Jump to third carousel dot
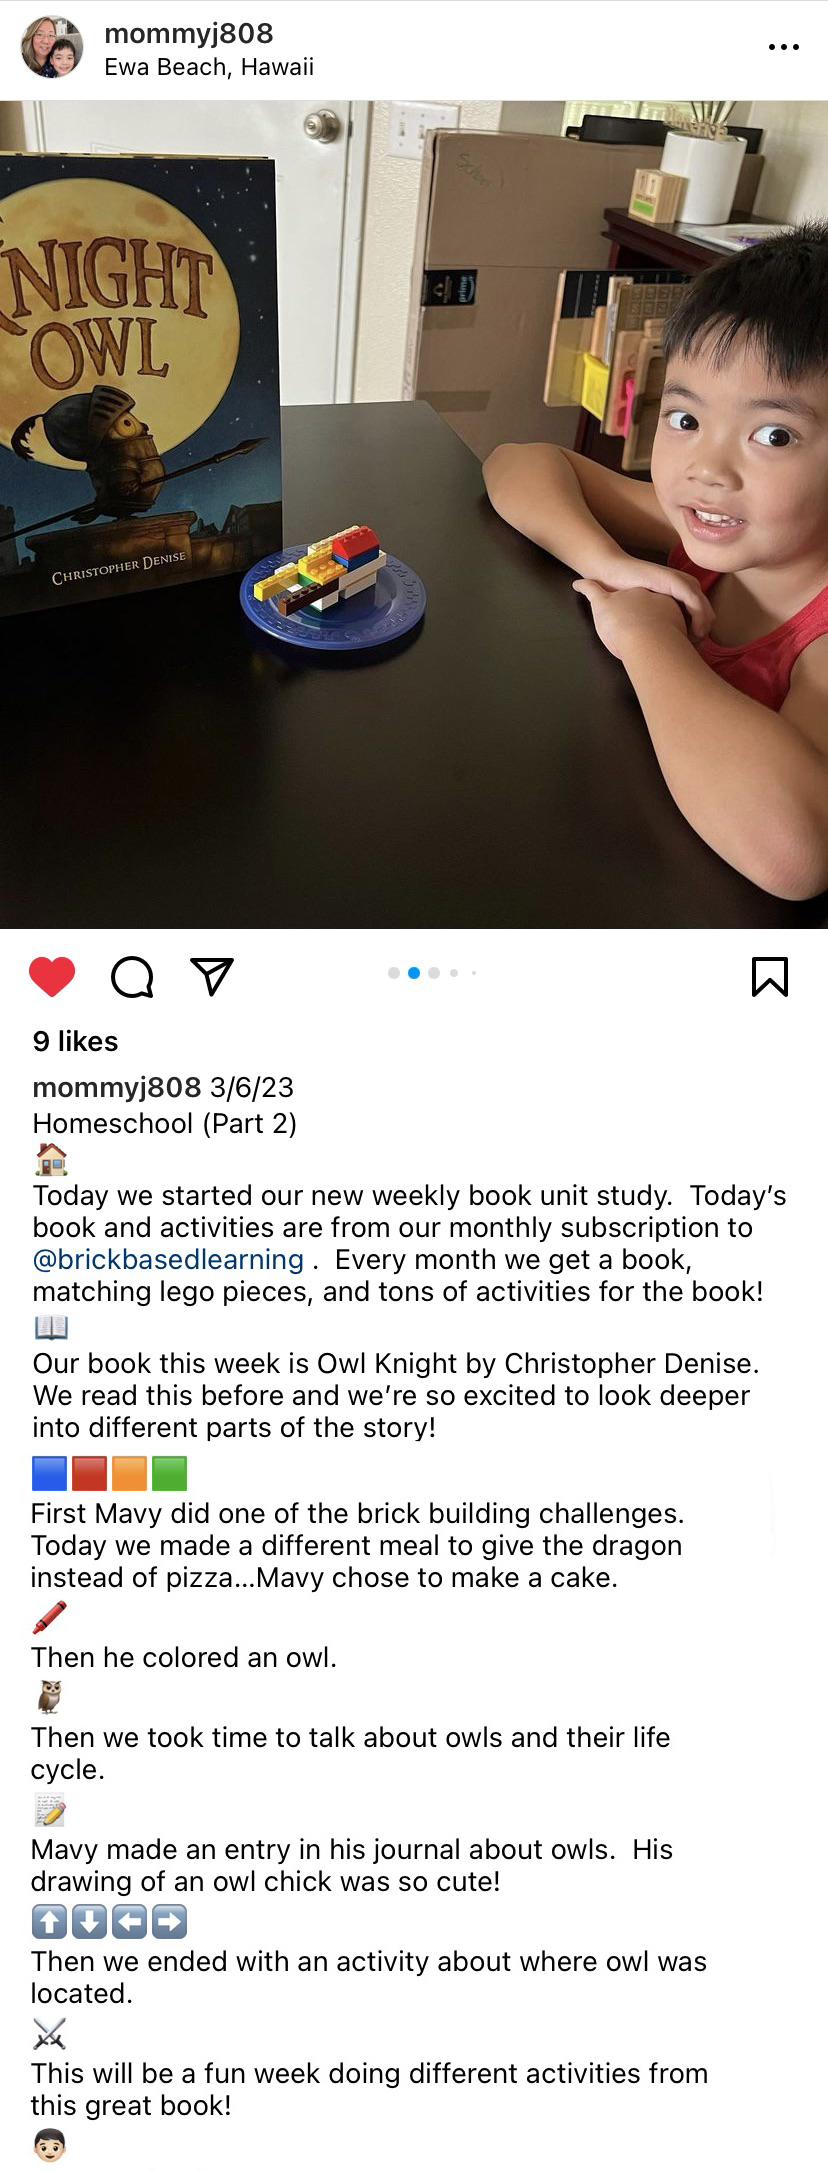 (434, 973)
